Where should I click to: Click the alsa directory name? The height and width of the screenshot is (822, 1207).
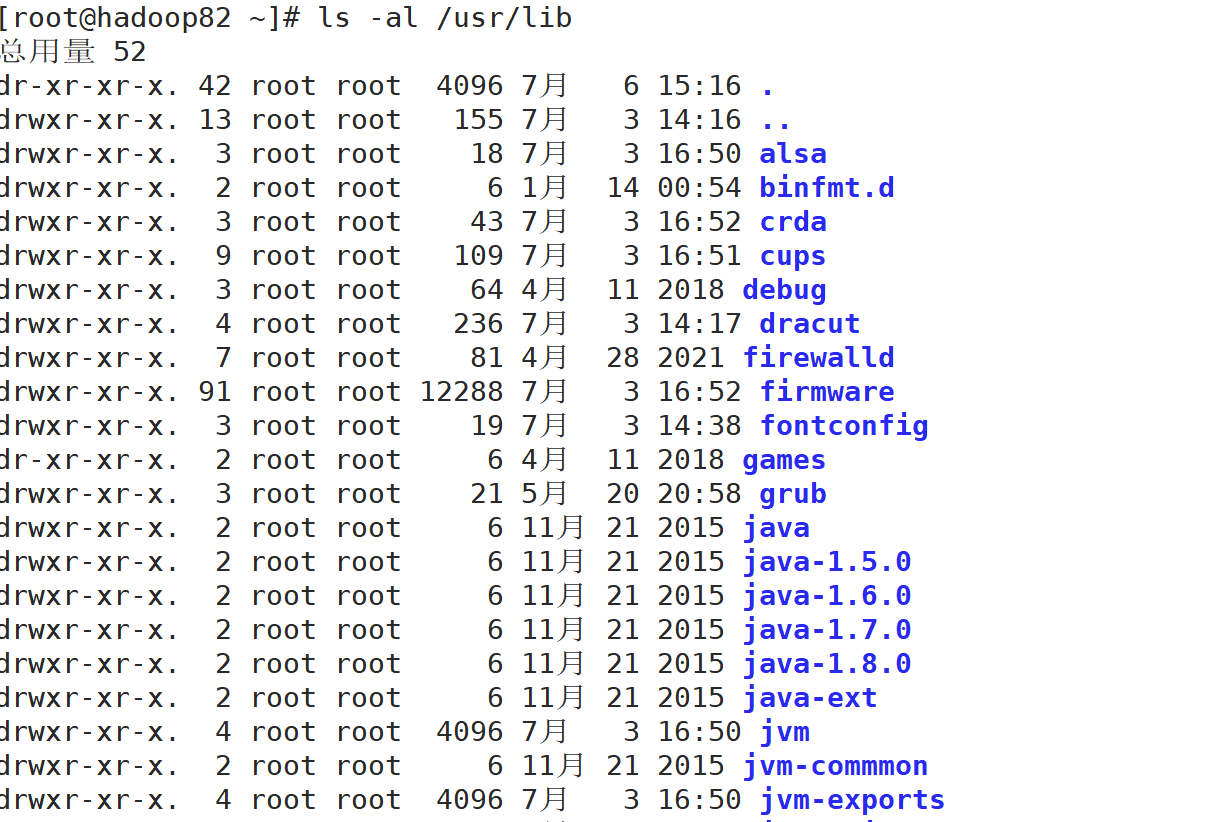point(792,154)
